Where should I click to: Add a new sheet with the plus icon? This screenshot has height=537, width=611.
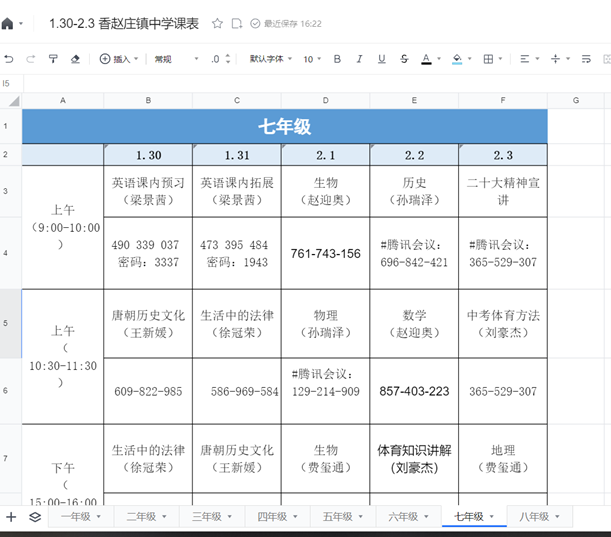pos(11,517)
